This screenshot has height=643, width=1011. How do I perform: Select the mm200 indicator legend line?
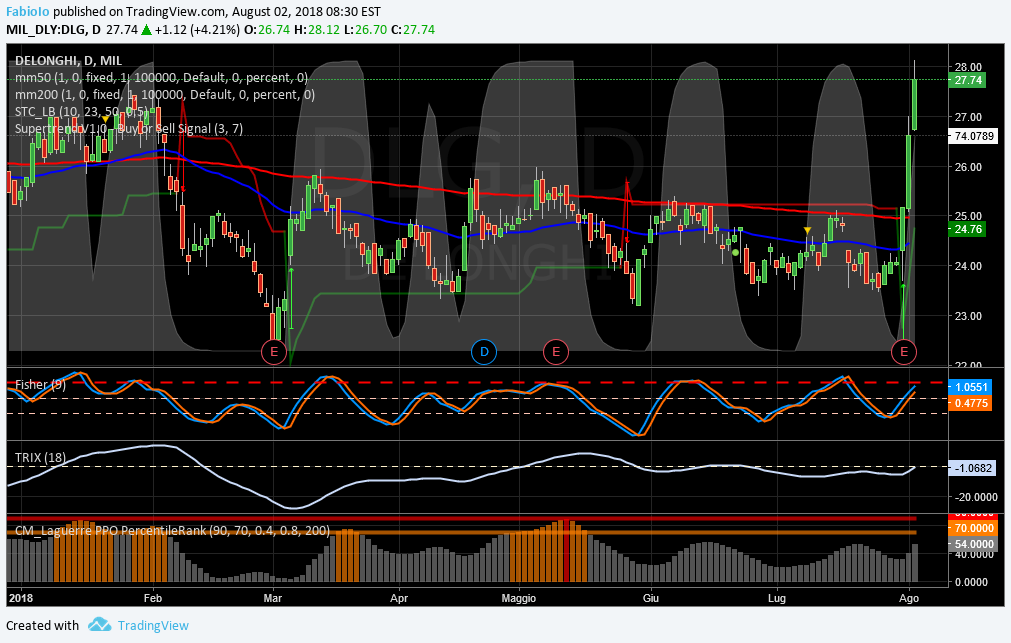coord(164,95)
